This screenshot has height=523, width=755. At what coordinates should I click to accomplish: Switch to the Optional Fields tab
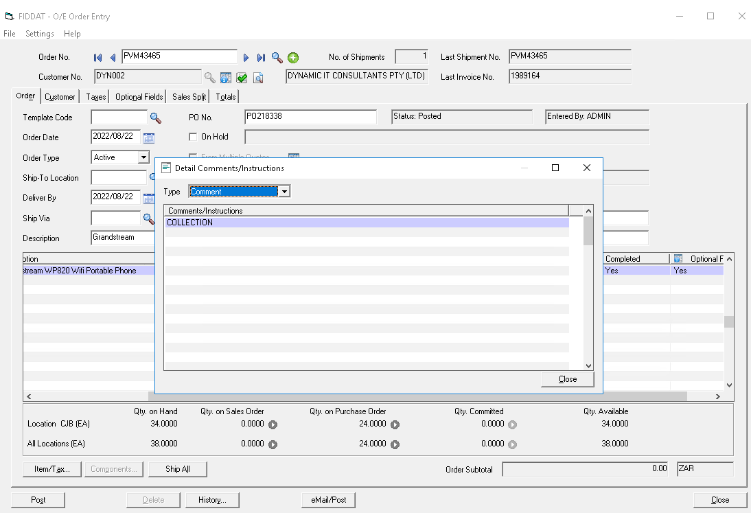138,97
